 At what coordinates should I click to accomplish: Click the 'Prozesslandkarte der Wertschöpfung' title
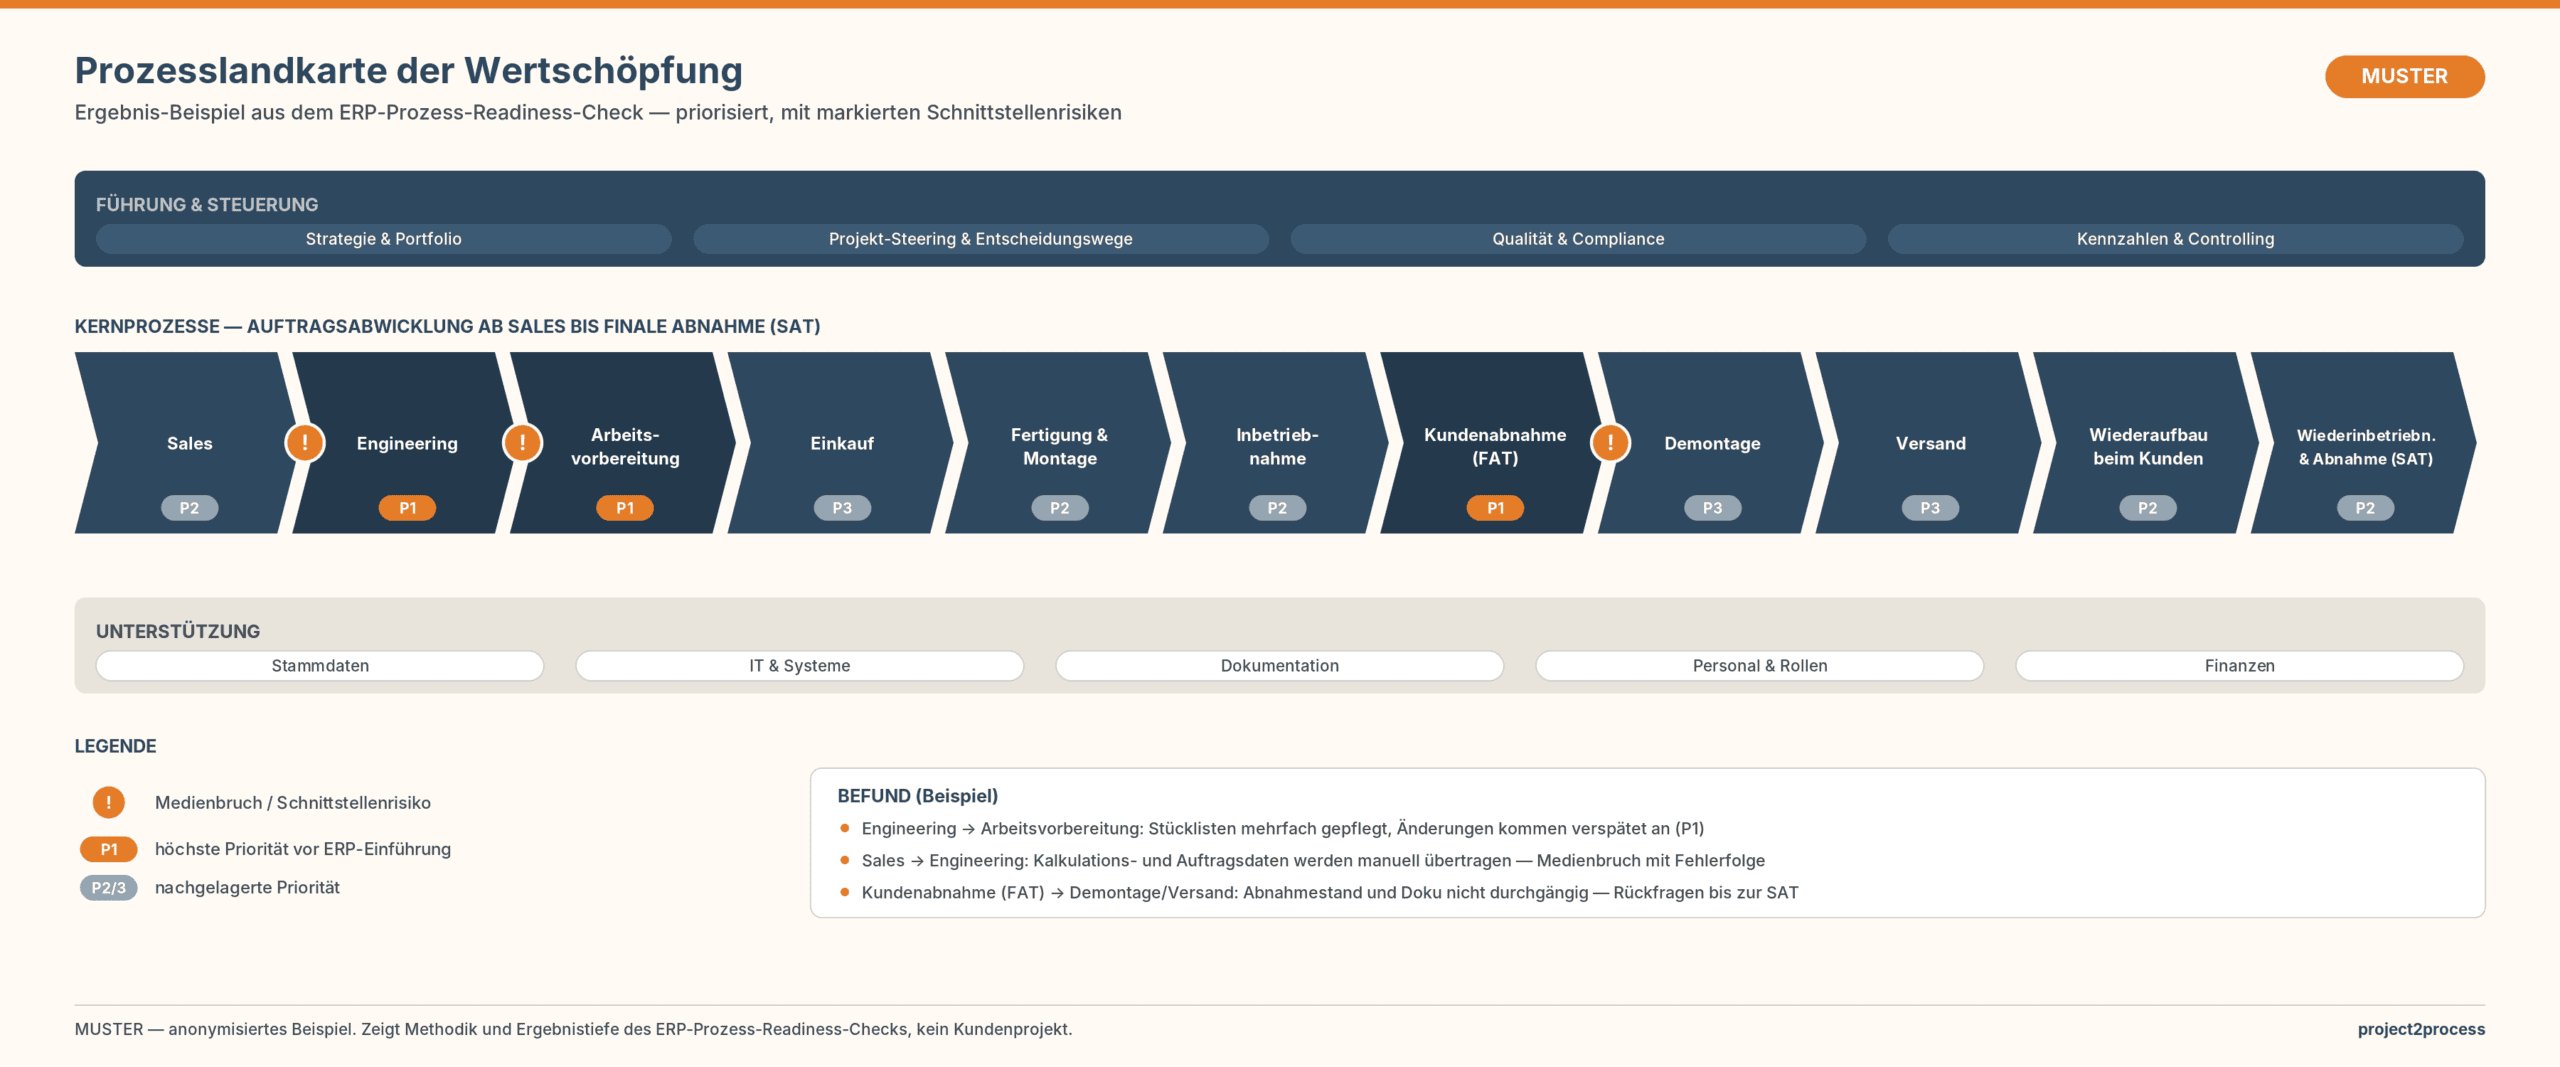pos(408,71)
